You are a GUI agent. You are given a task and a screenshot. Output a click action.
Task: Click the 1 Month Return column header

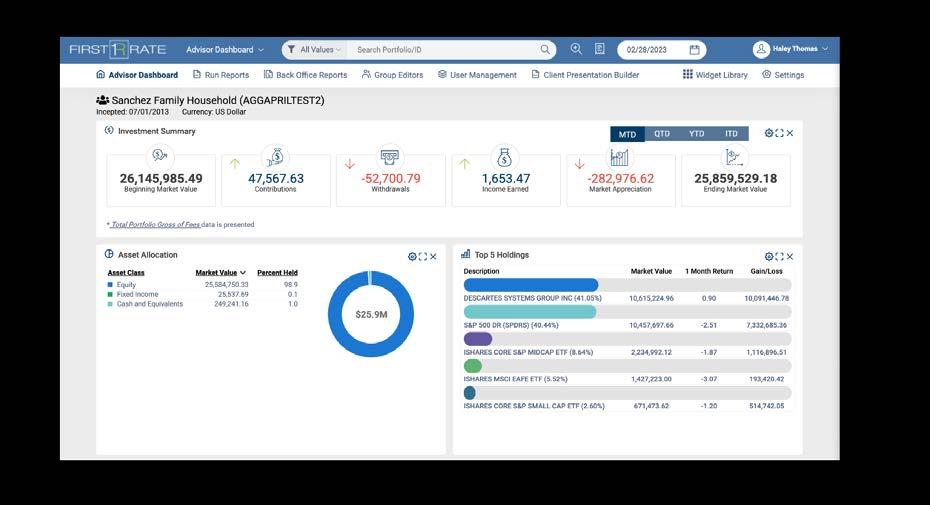click(x=709, y=271)
